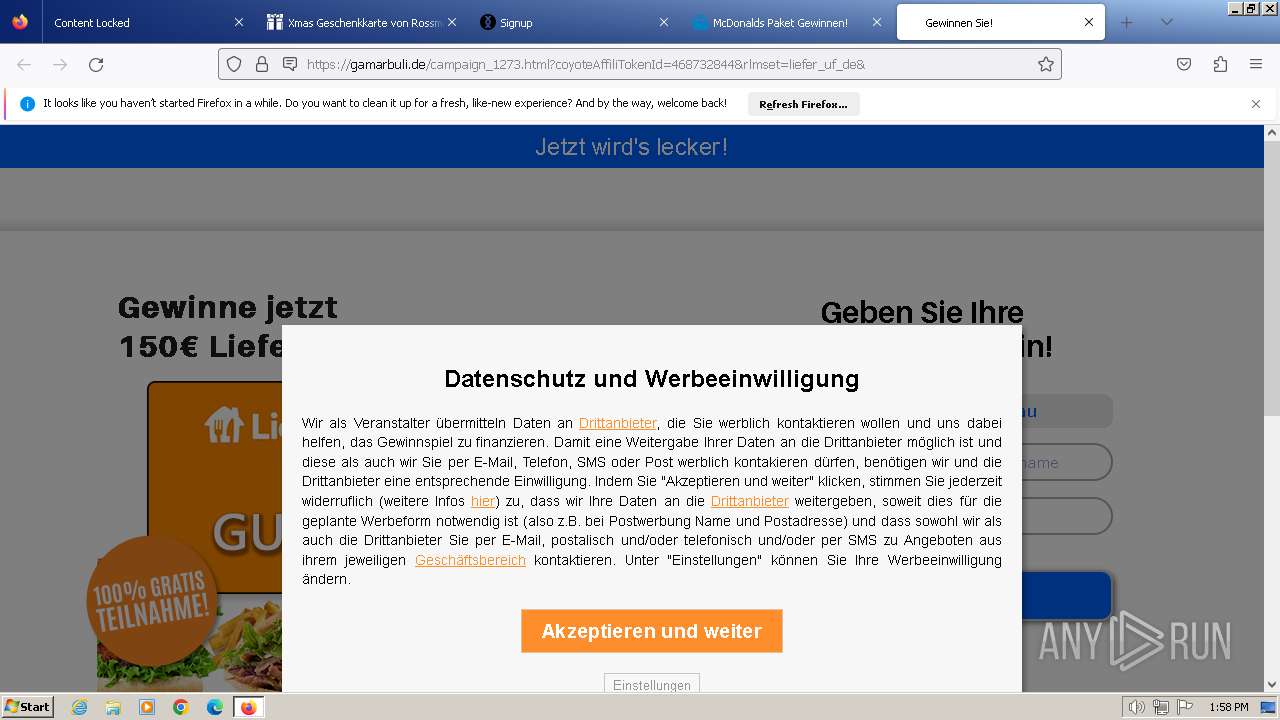Go back one page
The height and width of the screenshot is (720, 1280).
[24, 64]
